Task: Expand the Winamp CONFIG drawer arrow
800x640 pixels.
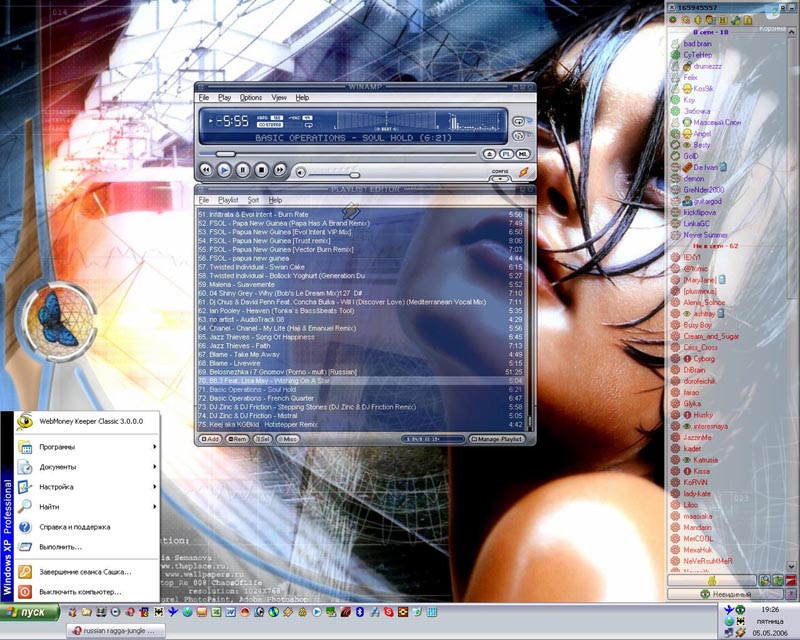Action: pyautogui.click(x=501, y=179)
